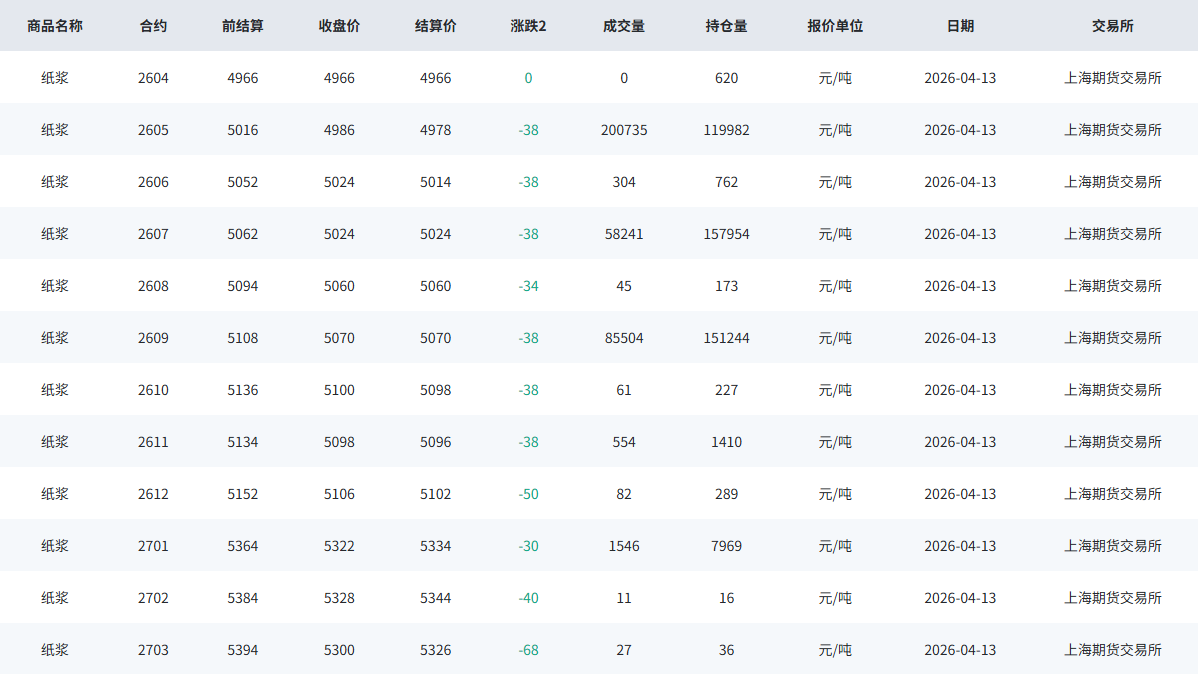Image resolution: width=1198 pixels, height=674 pixels.
Task: Select contract code 2604 cell
Action: pyautogui.click(x=153, y=78)
